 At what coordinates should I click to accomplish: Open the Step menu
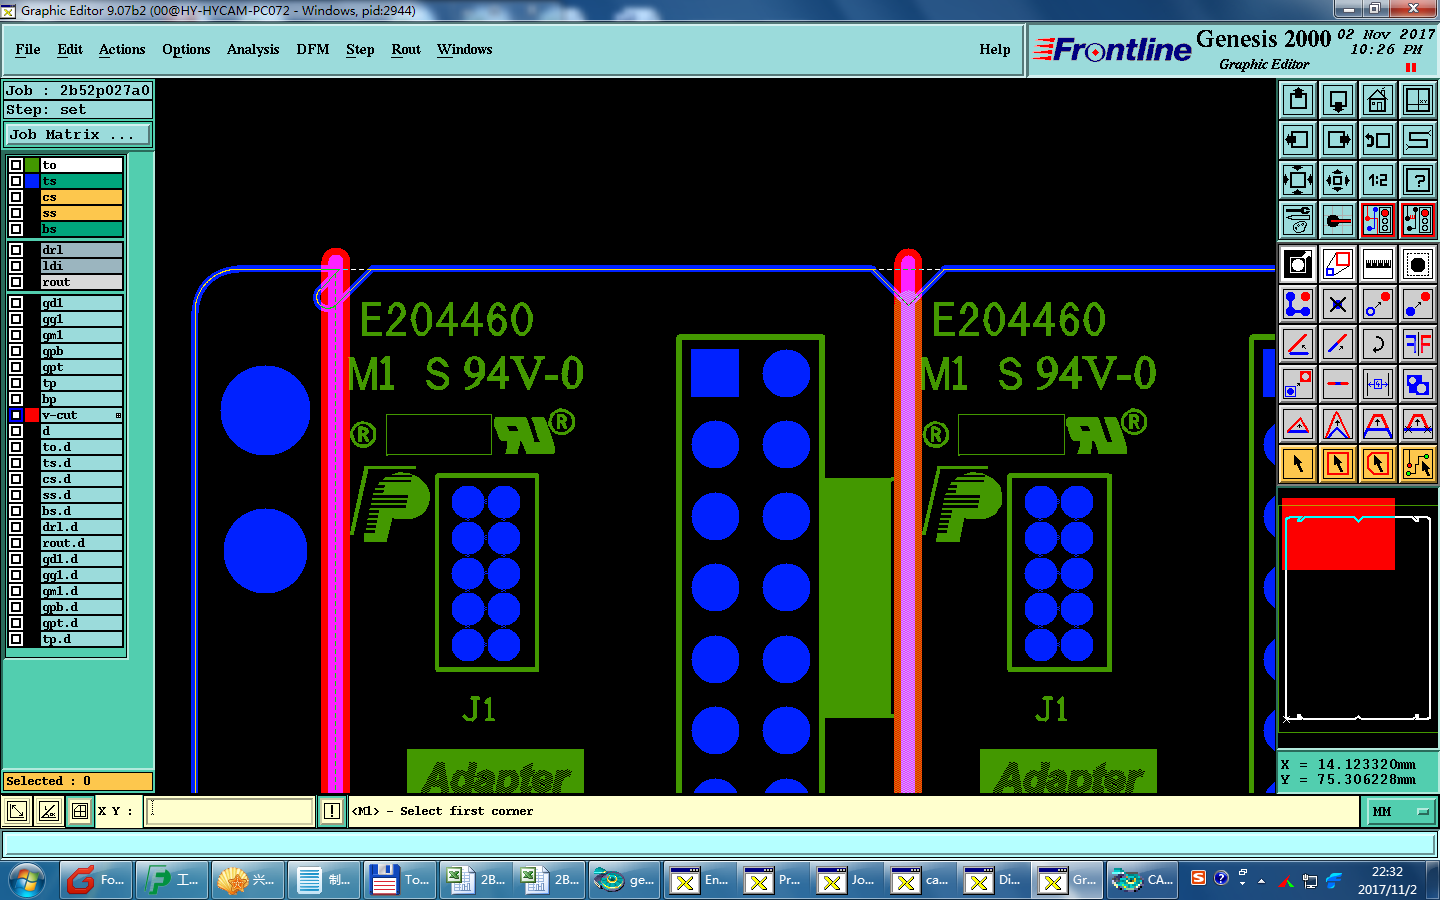(360, 49)
